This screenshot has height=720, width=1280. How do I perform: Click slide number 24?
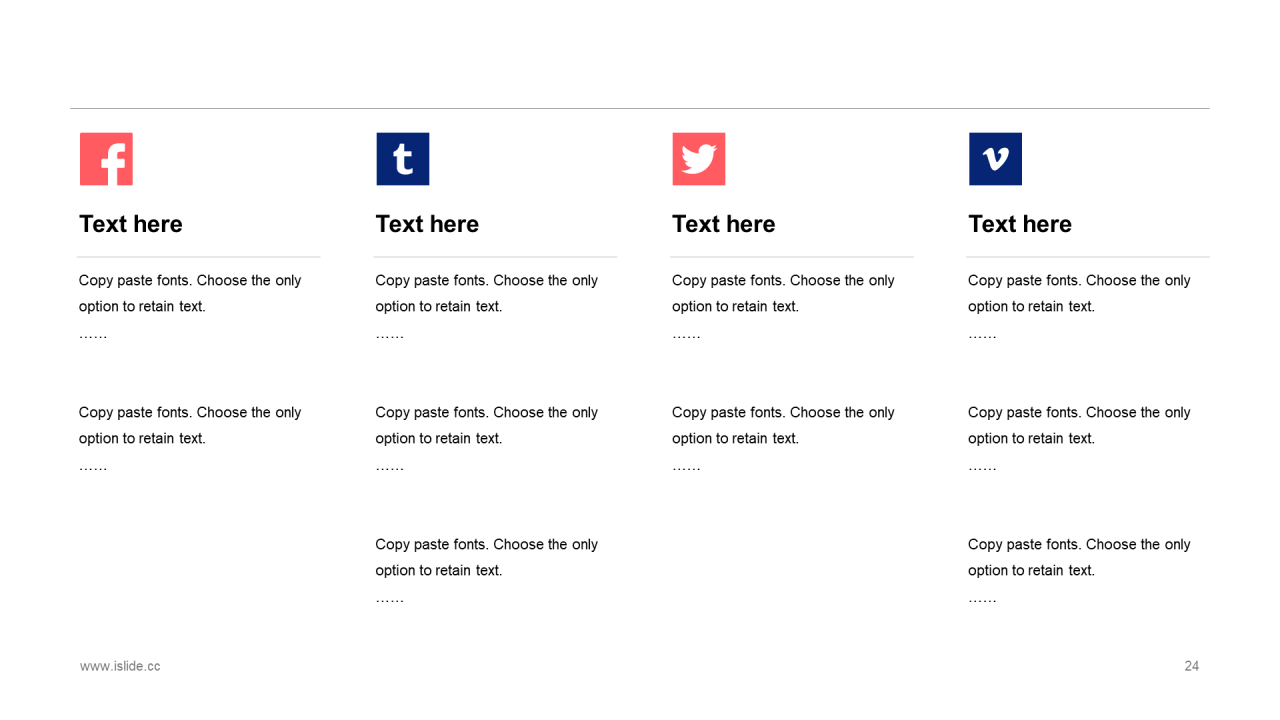pos(1191,666)
